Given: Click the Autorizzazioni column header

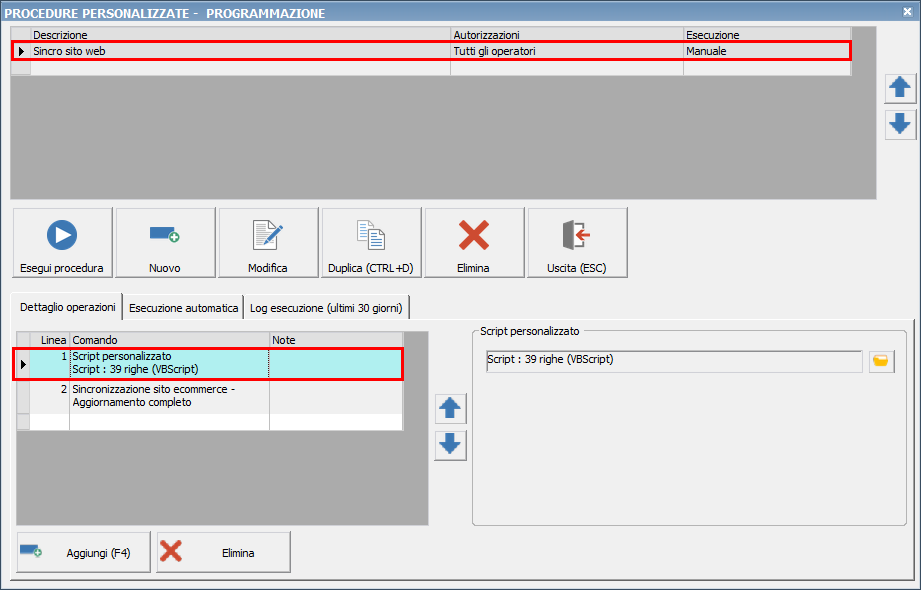Looking at the screenshot, I should pos(565,35).
